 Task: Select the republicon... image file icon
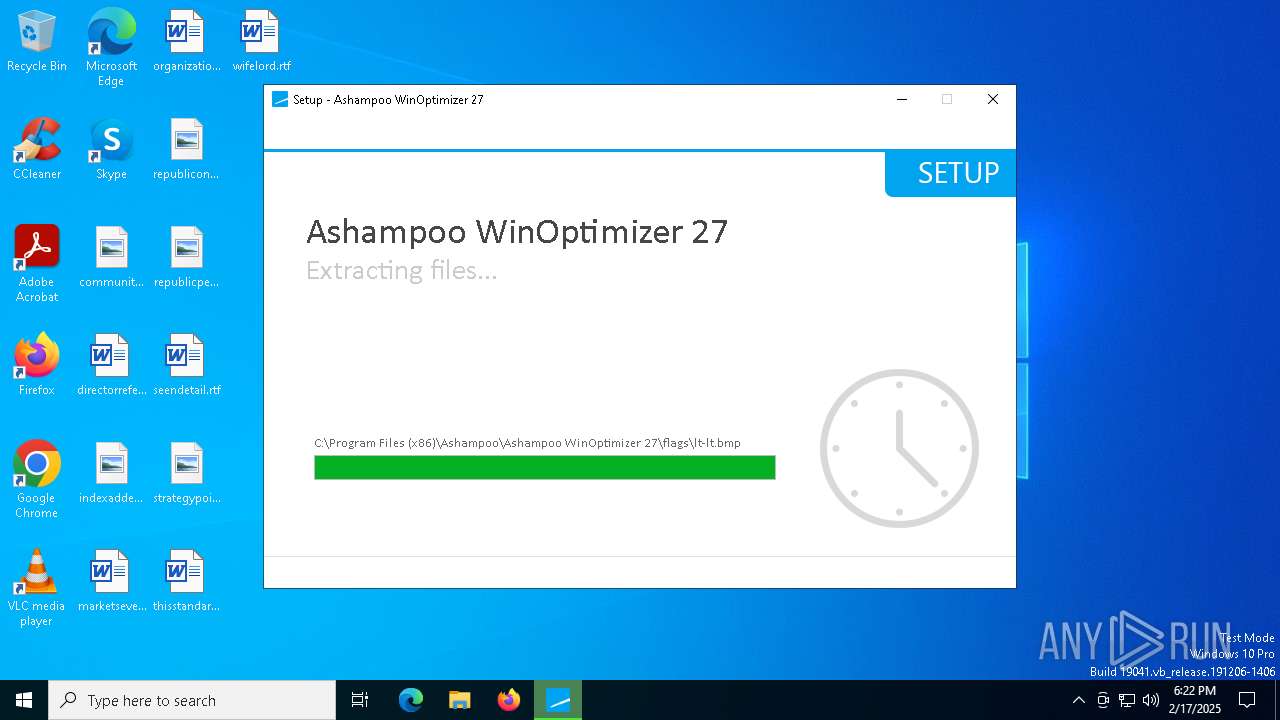(x=186, y=149)
